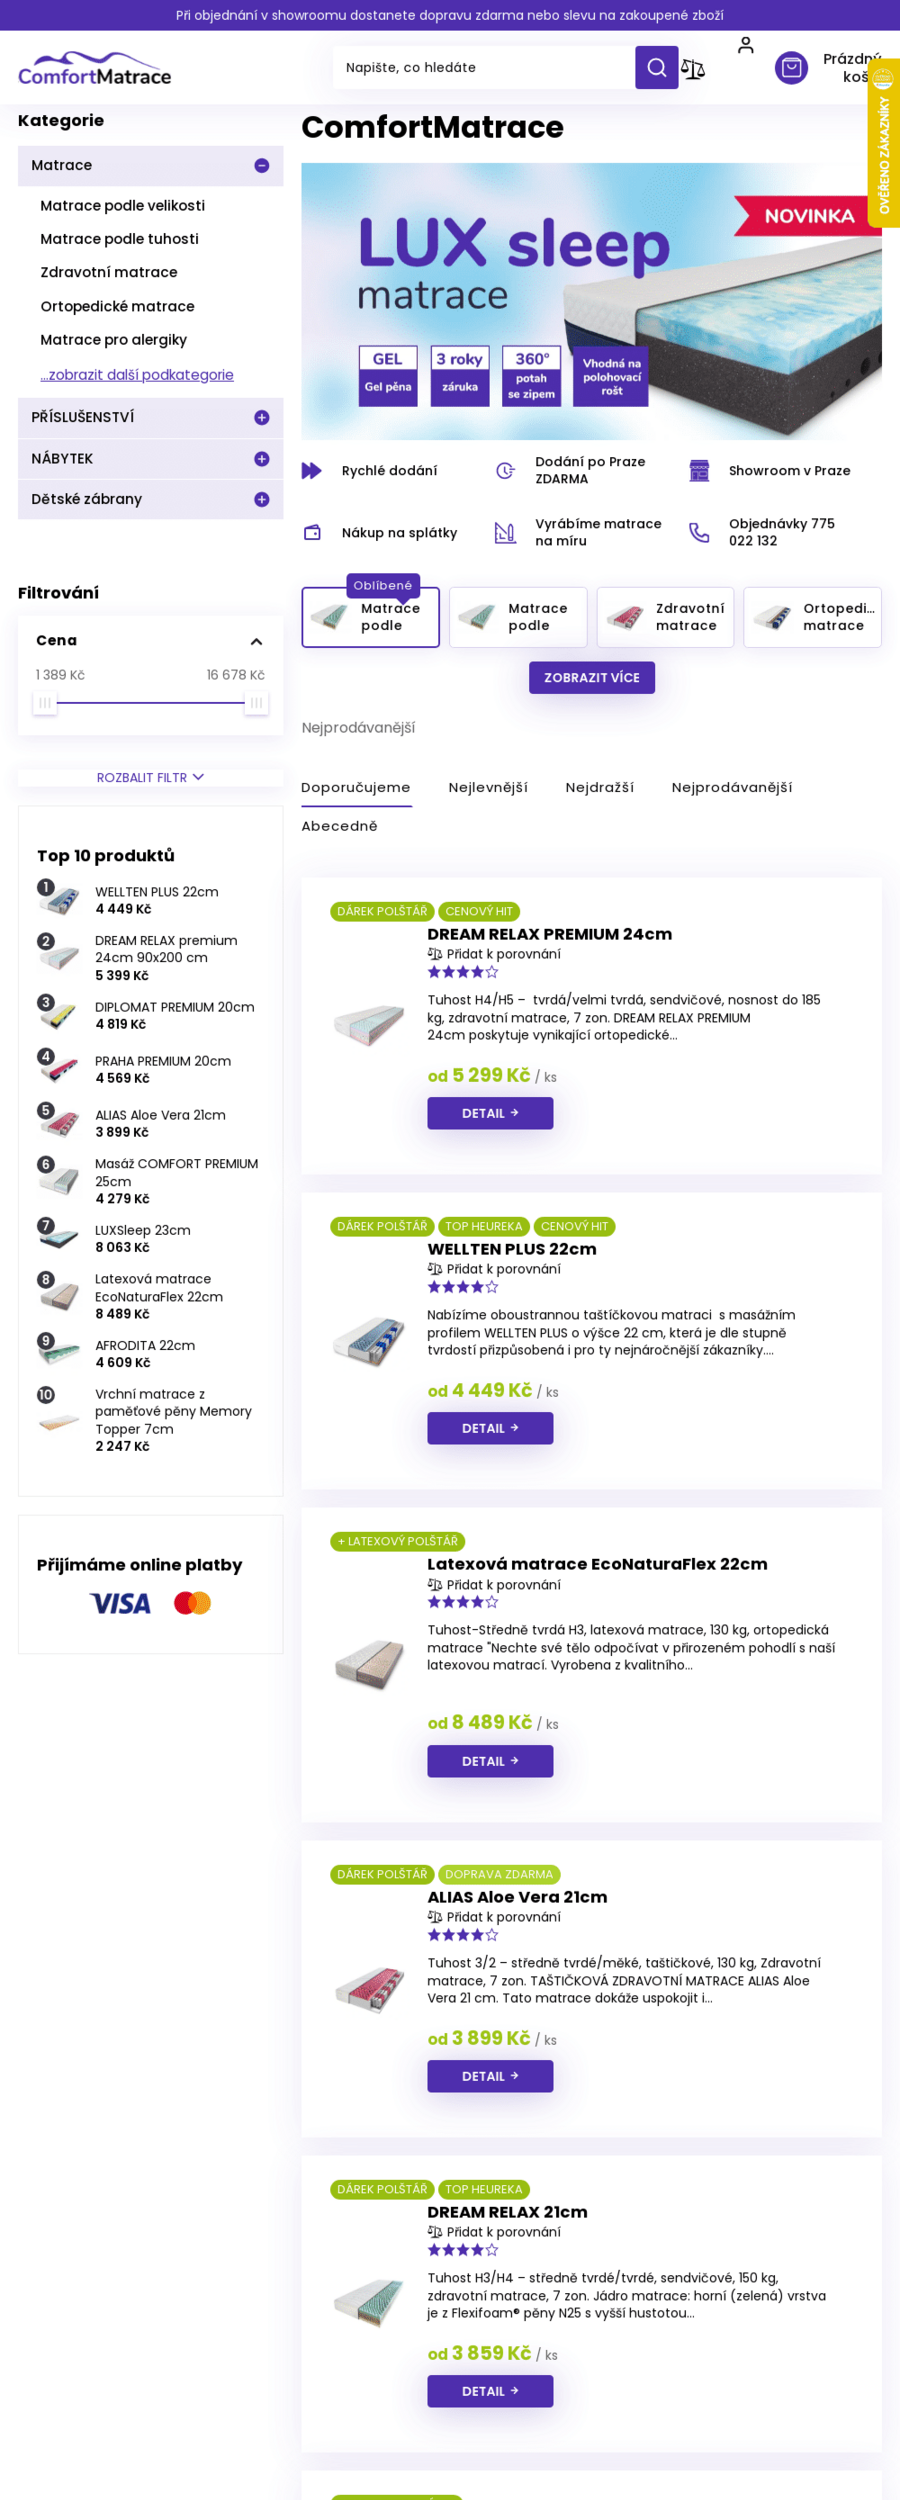Click the ComfortMatrace logo
This screenshot has width=900, height=2500.
pos(95,68)
